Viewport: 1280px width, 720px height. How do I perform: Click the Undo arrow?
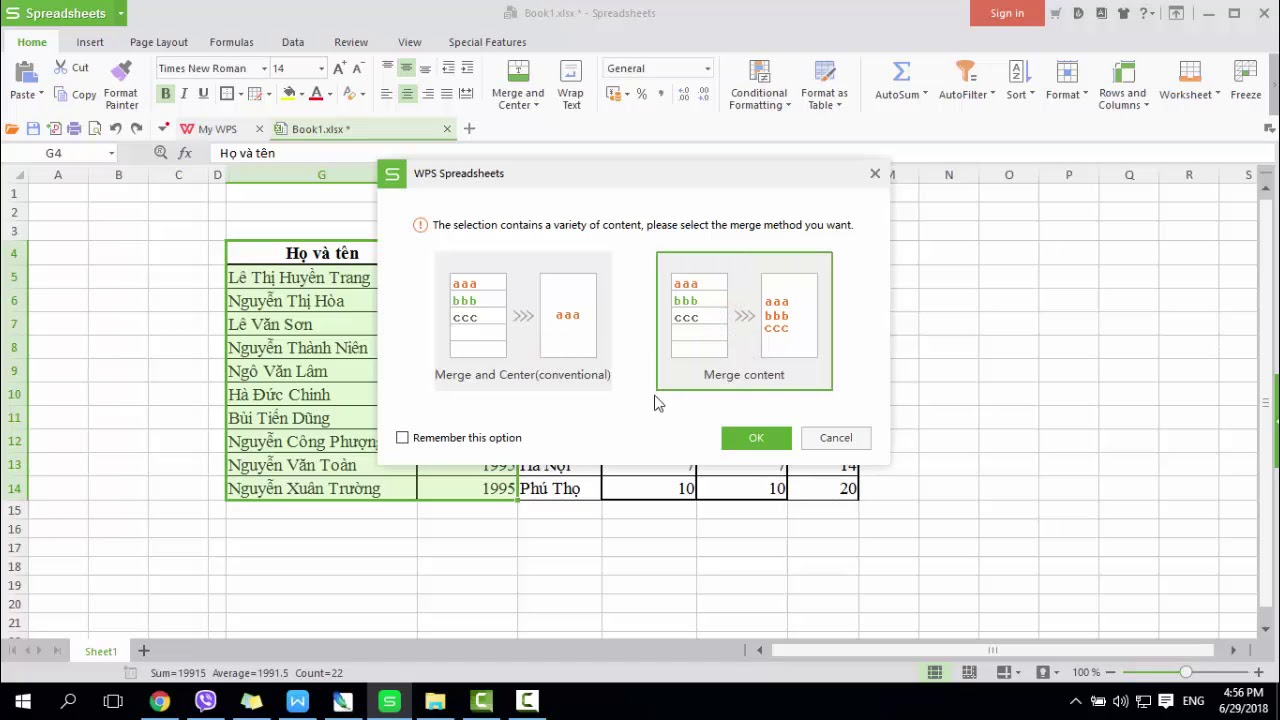115,128
